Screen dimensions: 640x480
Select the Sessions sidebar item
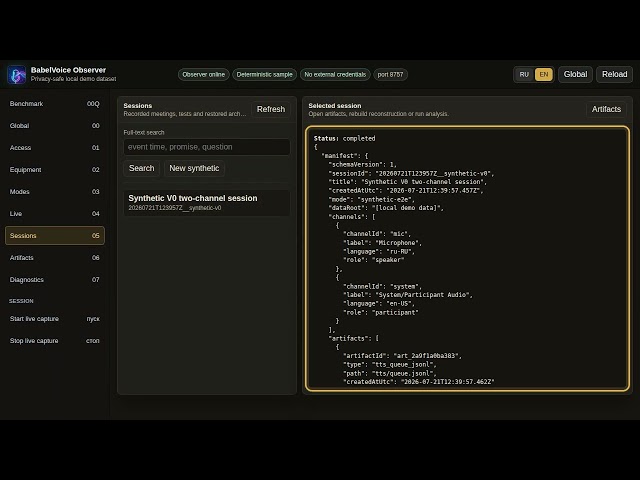pos(55,236)
